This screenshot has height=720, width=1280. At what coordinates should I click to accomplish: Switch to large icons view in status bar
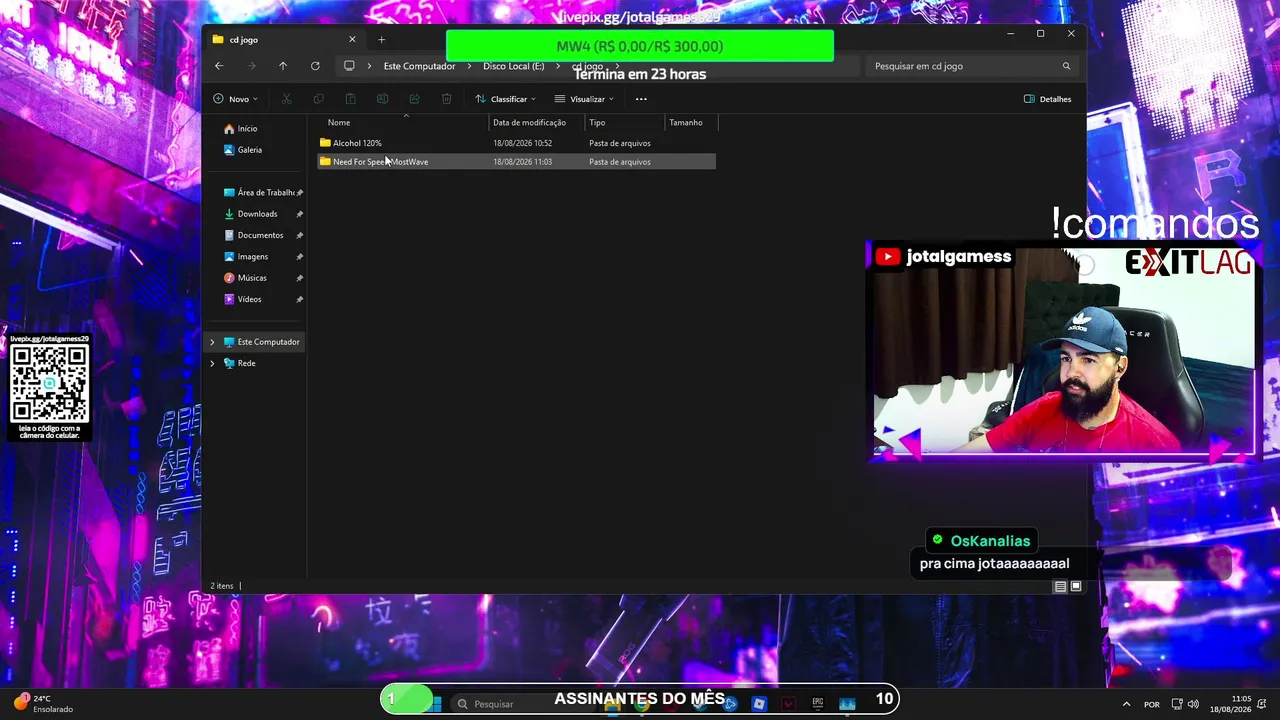coord(1076,586)
